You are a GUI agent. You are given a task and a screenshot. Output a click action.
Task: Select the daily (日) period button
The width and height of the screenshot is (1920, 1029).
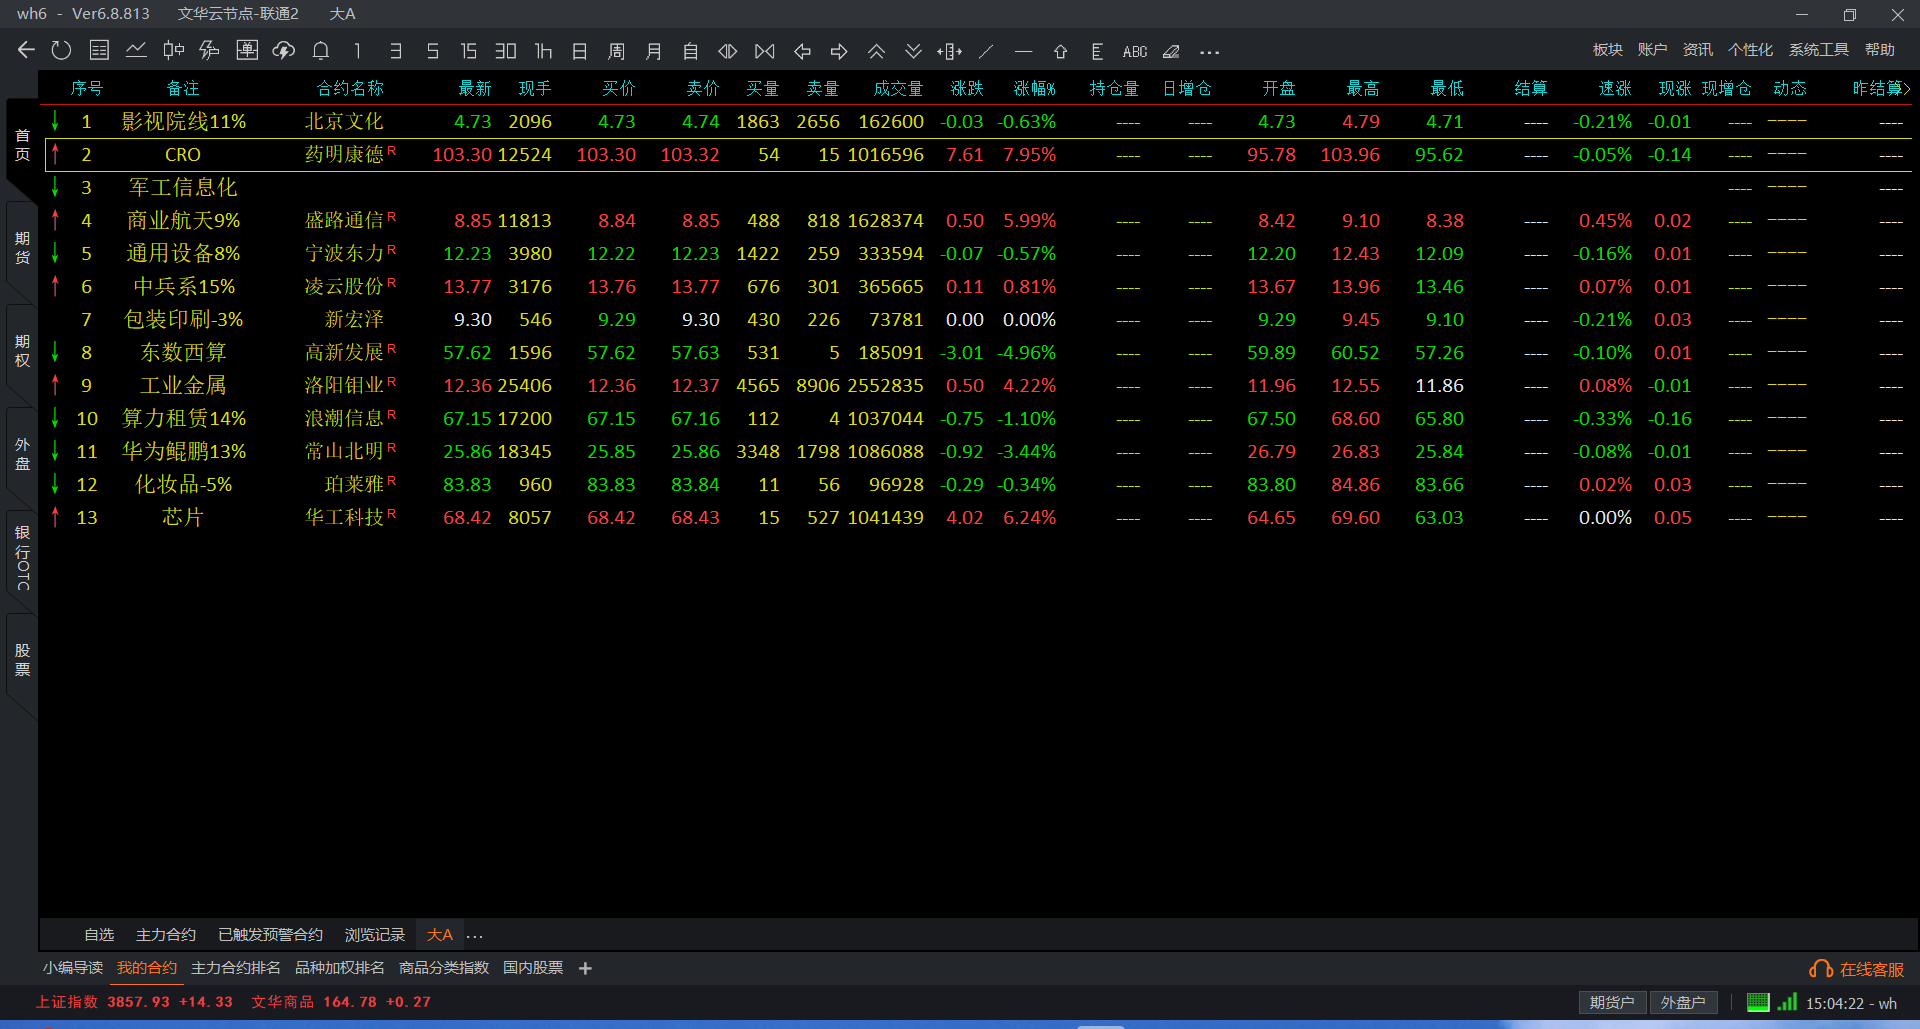click(580, 51)
